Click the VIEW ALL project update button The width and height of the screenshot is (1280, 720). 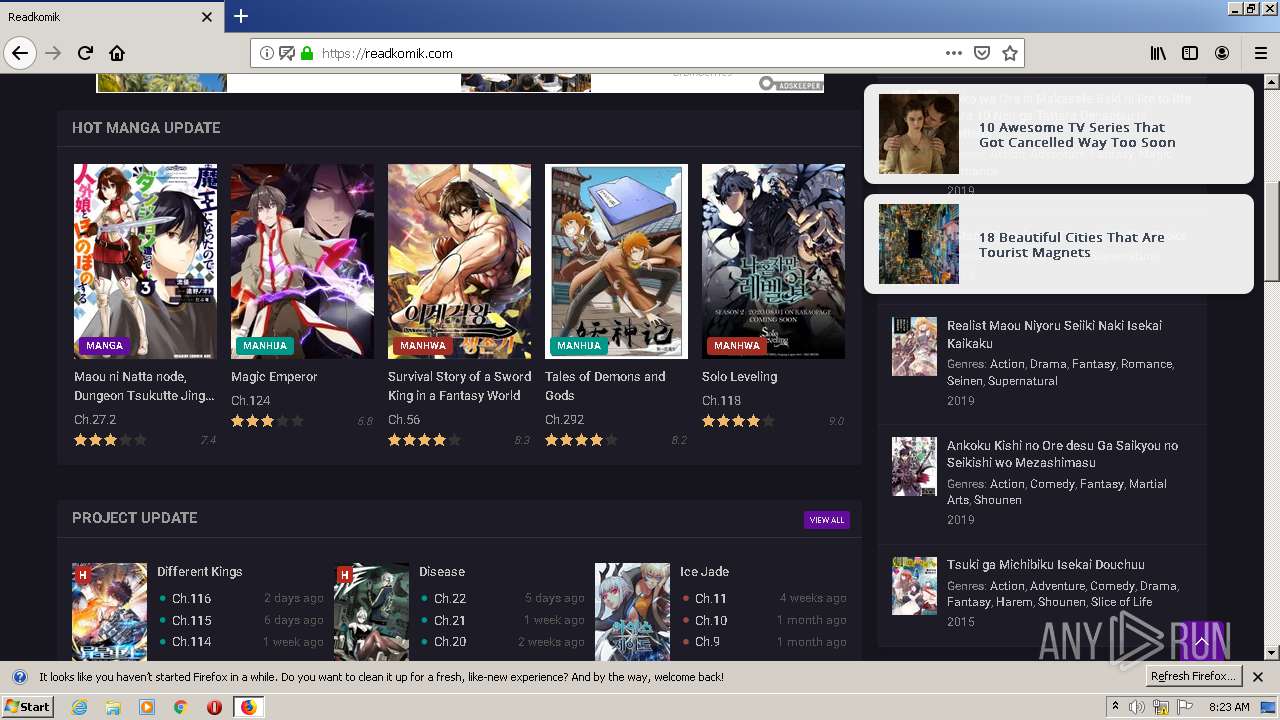click(827, 520)
